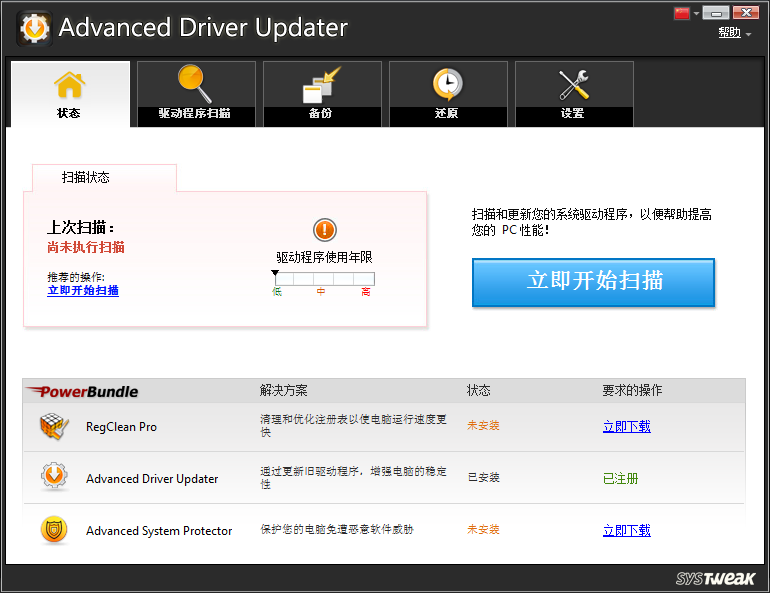Screen dimensions: 770x593
Task: Click the Chinese flag language icon
Action: pyautogui.click(x=682, y=13)
